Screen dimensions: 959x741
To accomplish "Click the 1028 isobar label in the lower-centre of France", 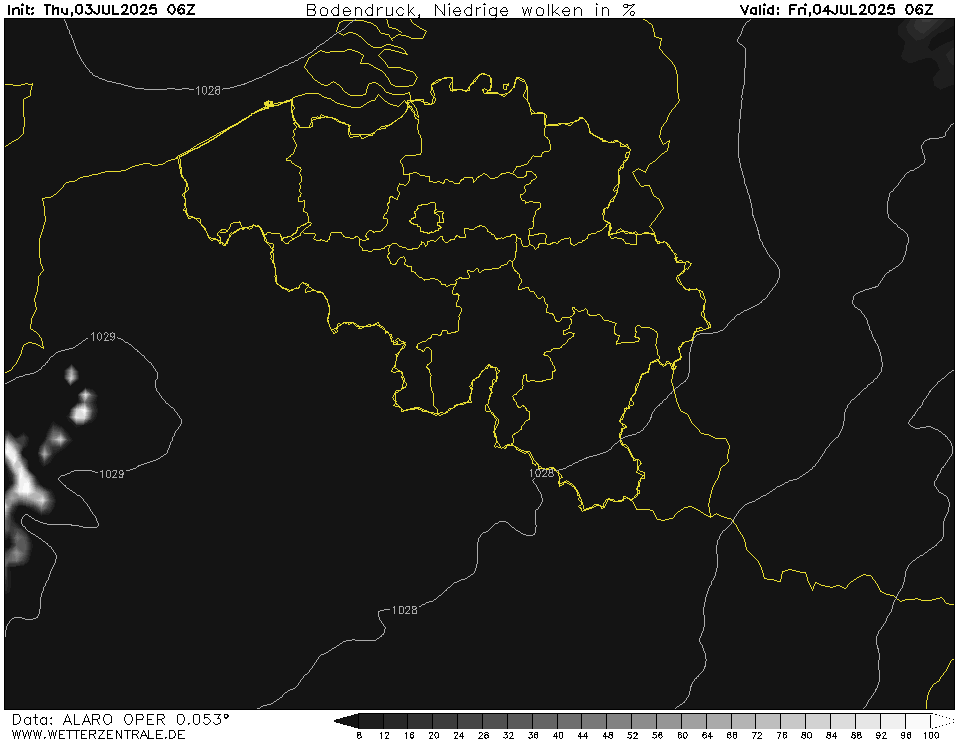I will coord(404,610).
